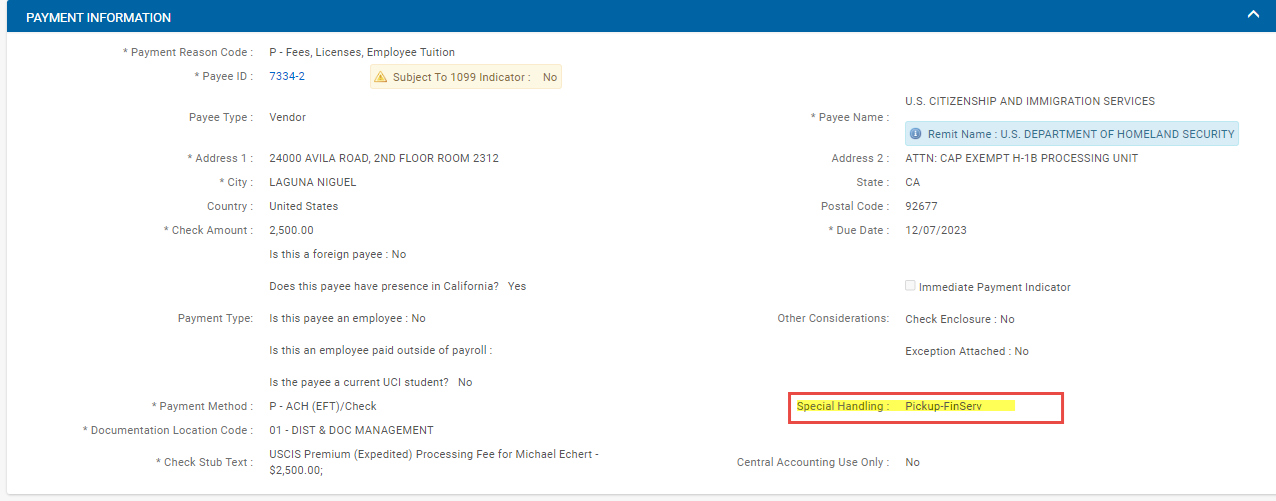Image resolution: width=1276 pixels, height=501 pixels.
Task: Click the Address 2 ATTN: CAP EXEMPT text
Action: (1021, 158)
